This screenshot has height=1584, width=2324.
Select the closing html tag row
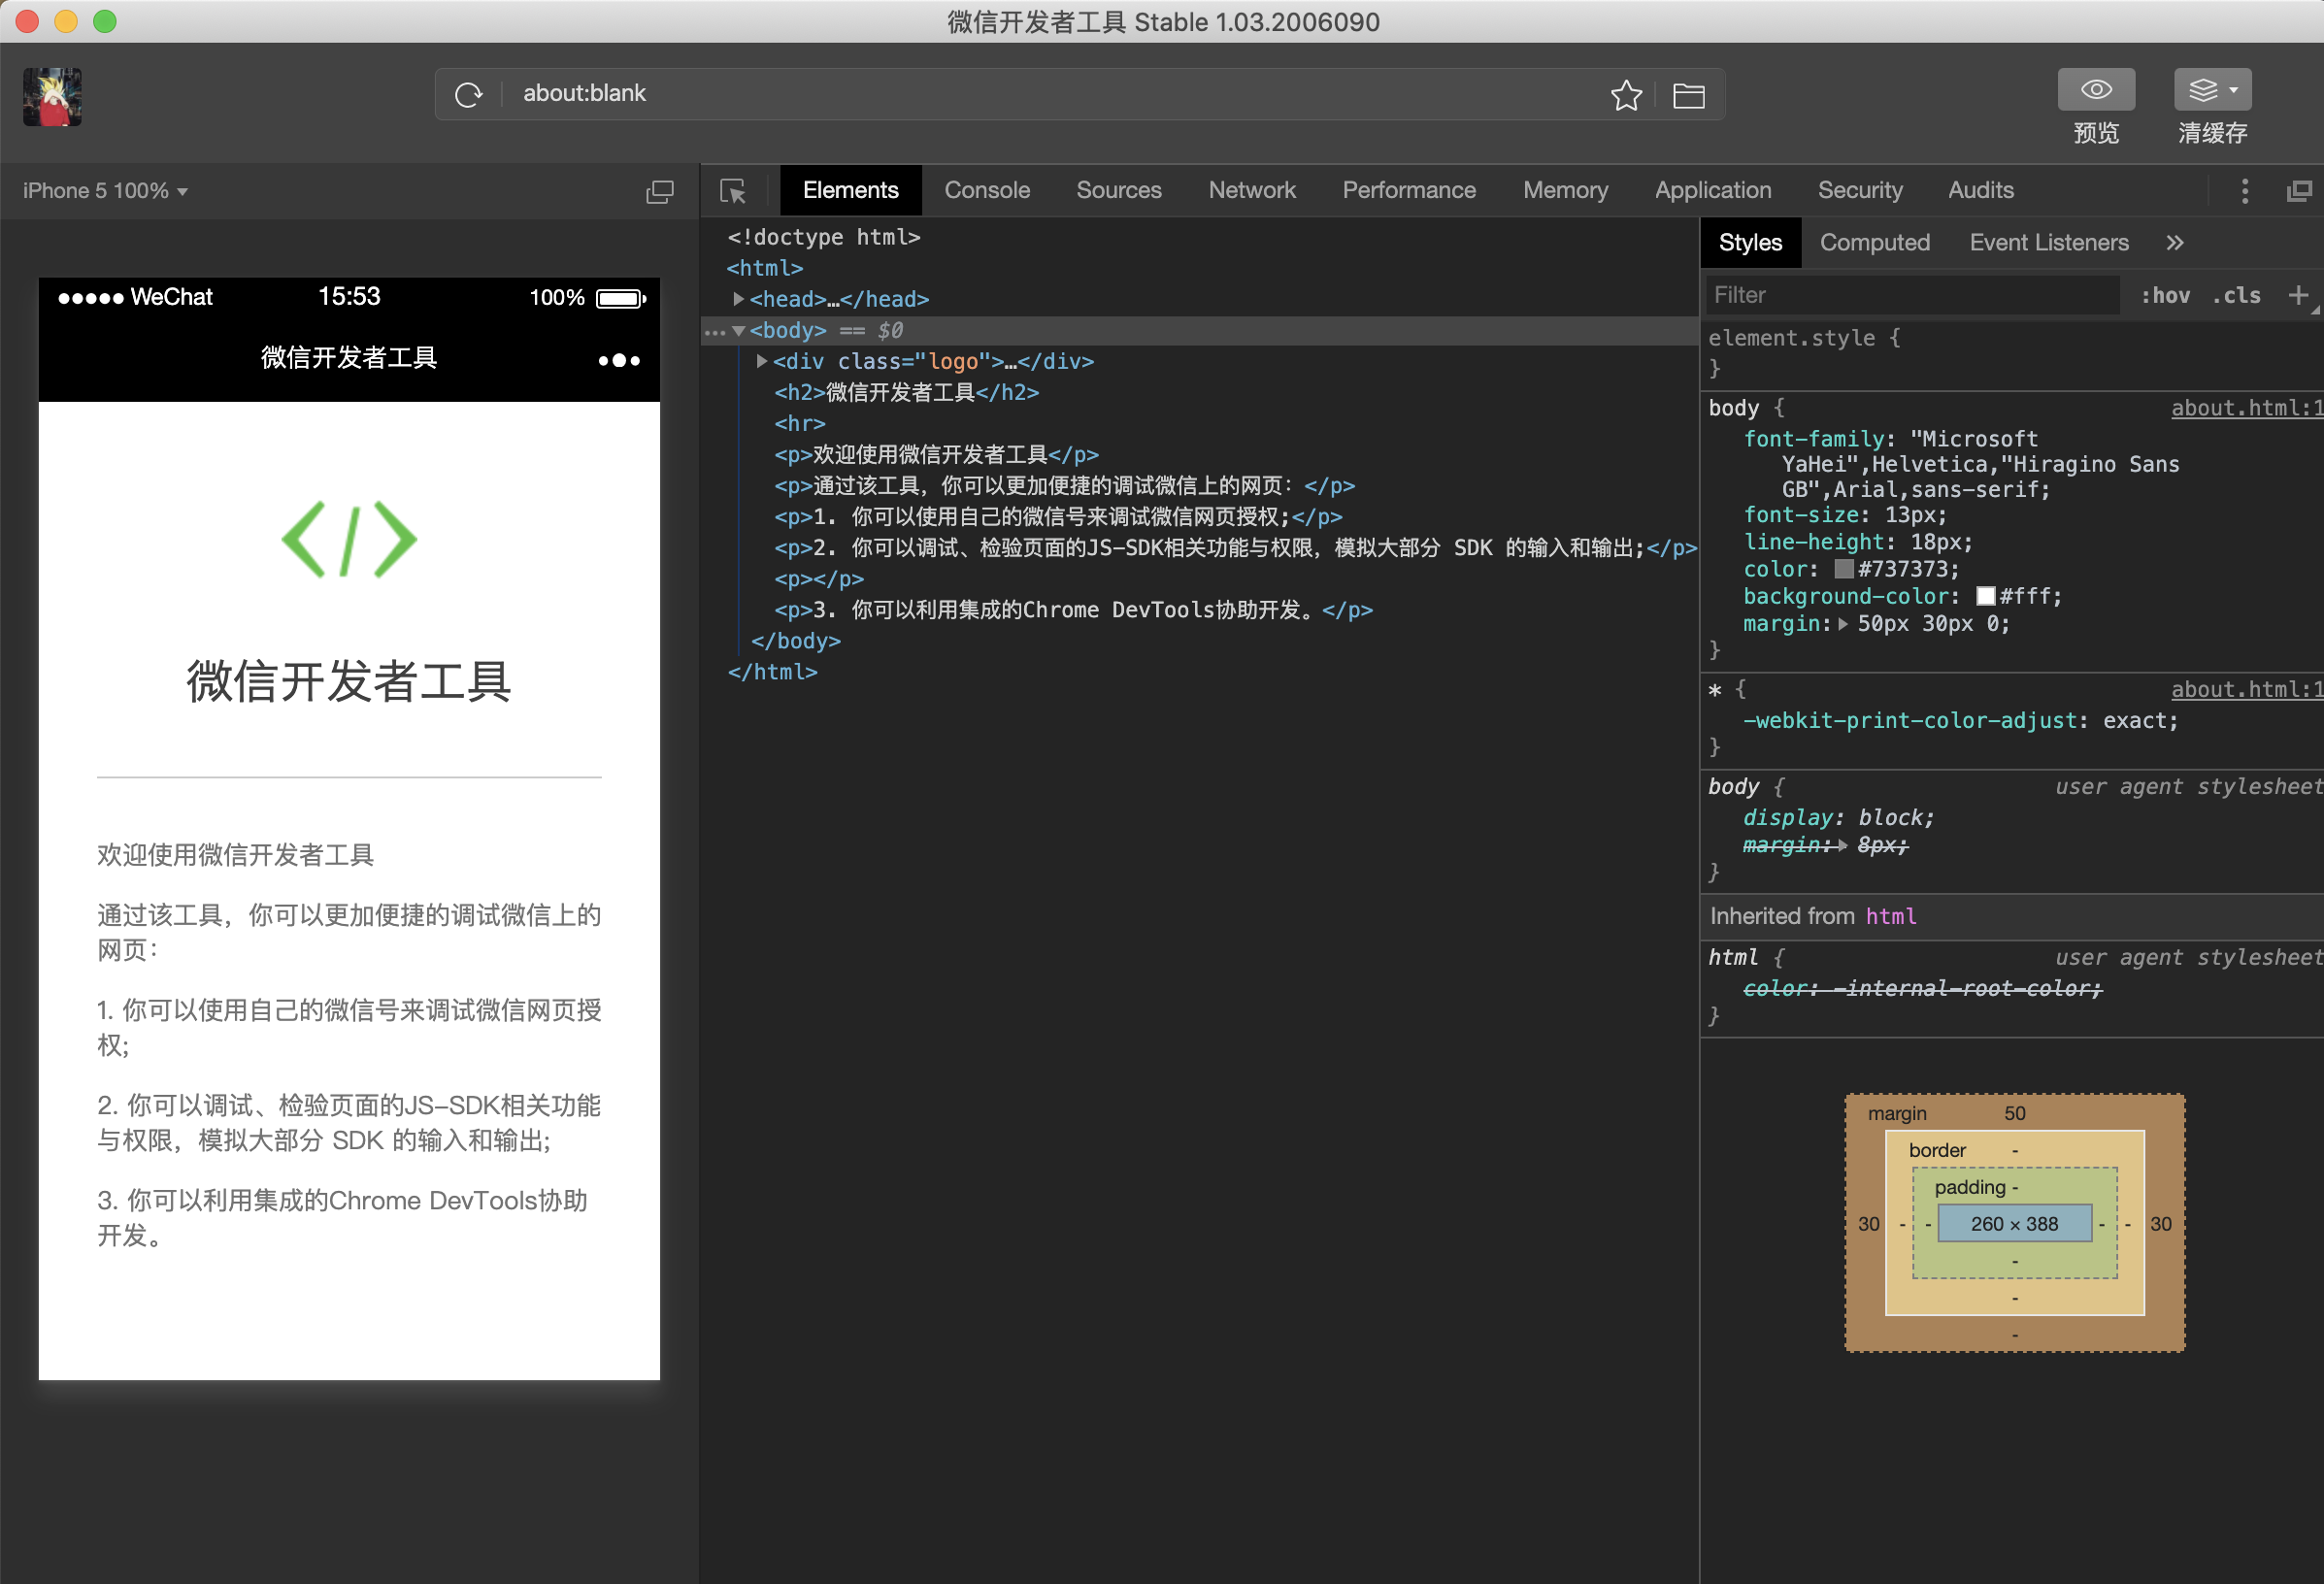click(x=772, y=672)
